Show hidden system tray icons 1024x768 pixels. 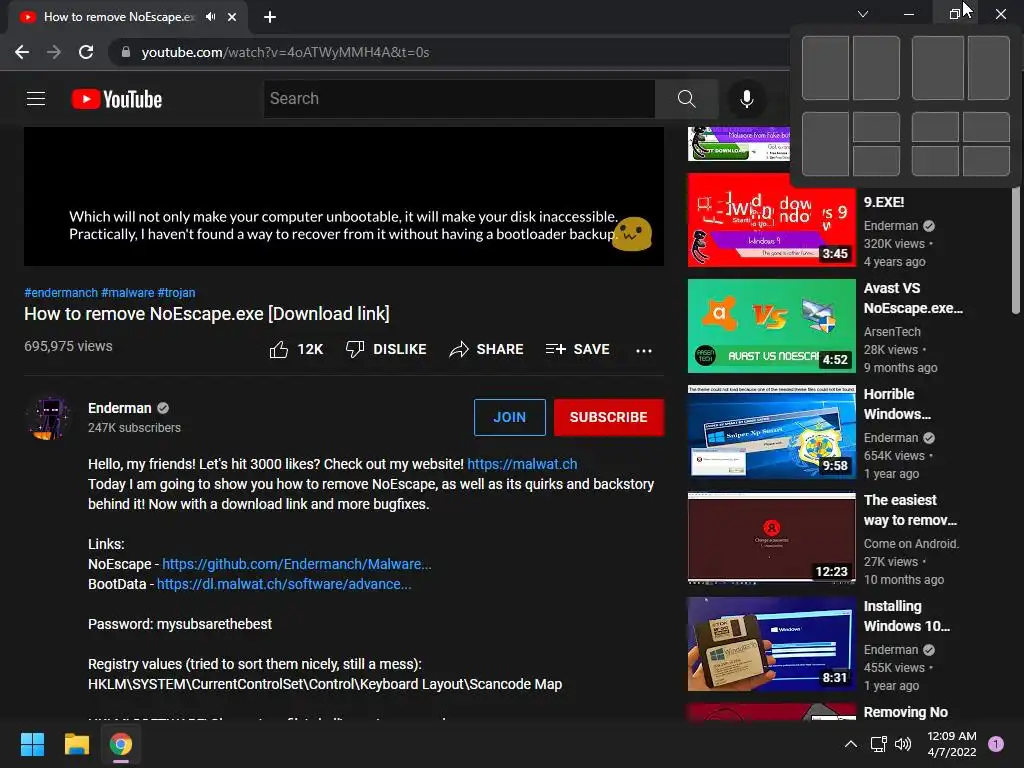coord(851,744)
